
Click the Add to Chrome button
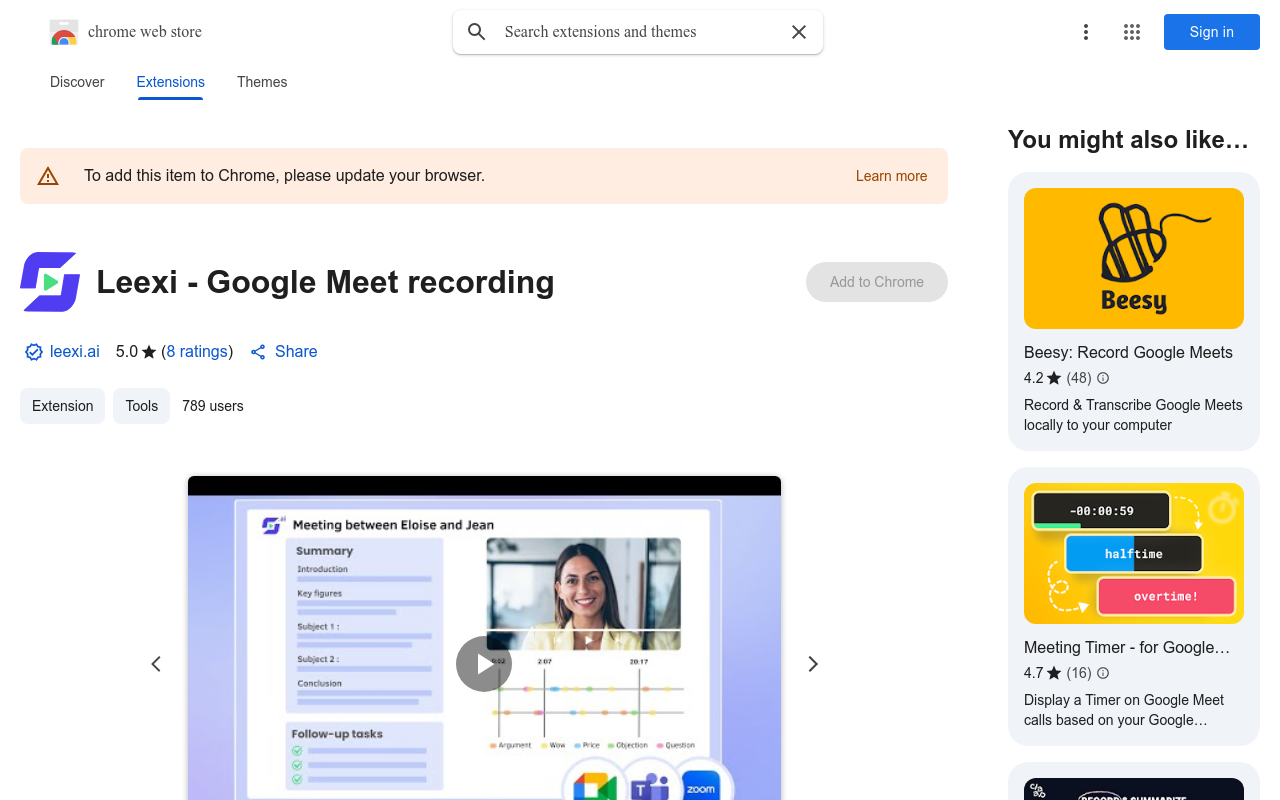click(877, 282)
